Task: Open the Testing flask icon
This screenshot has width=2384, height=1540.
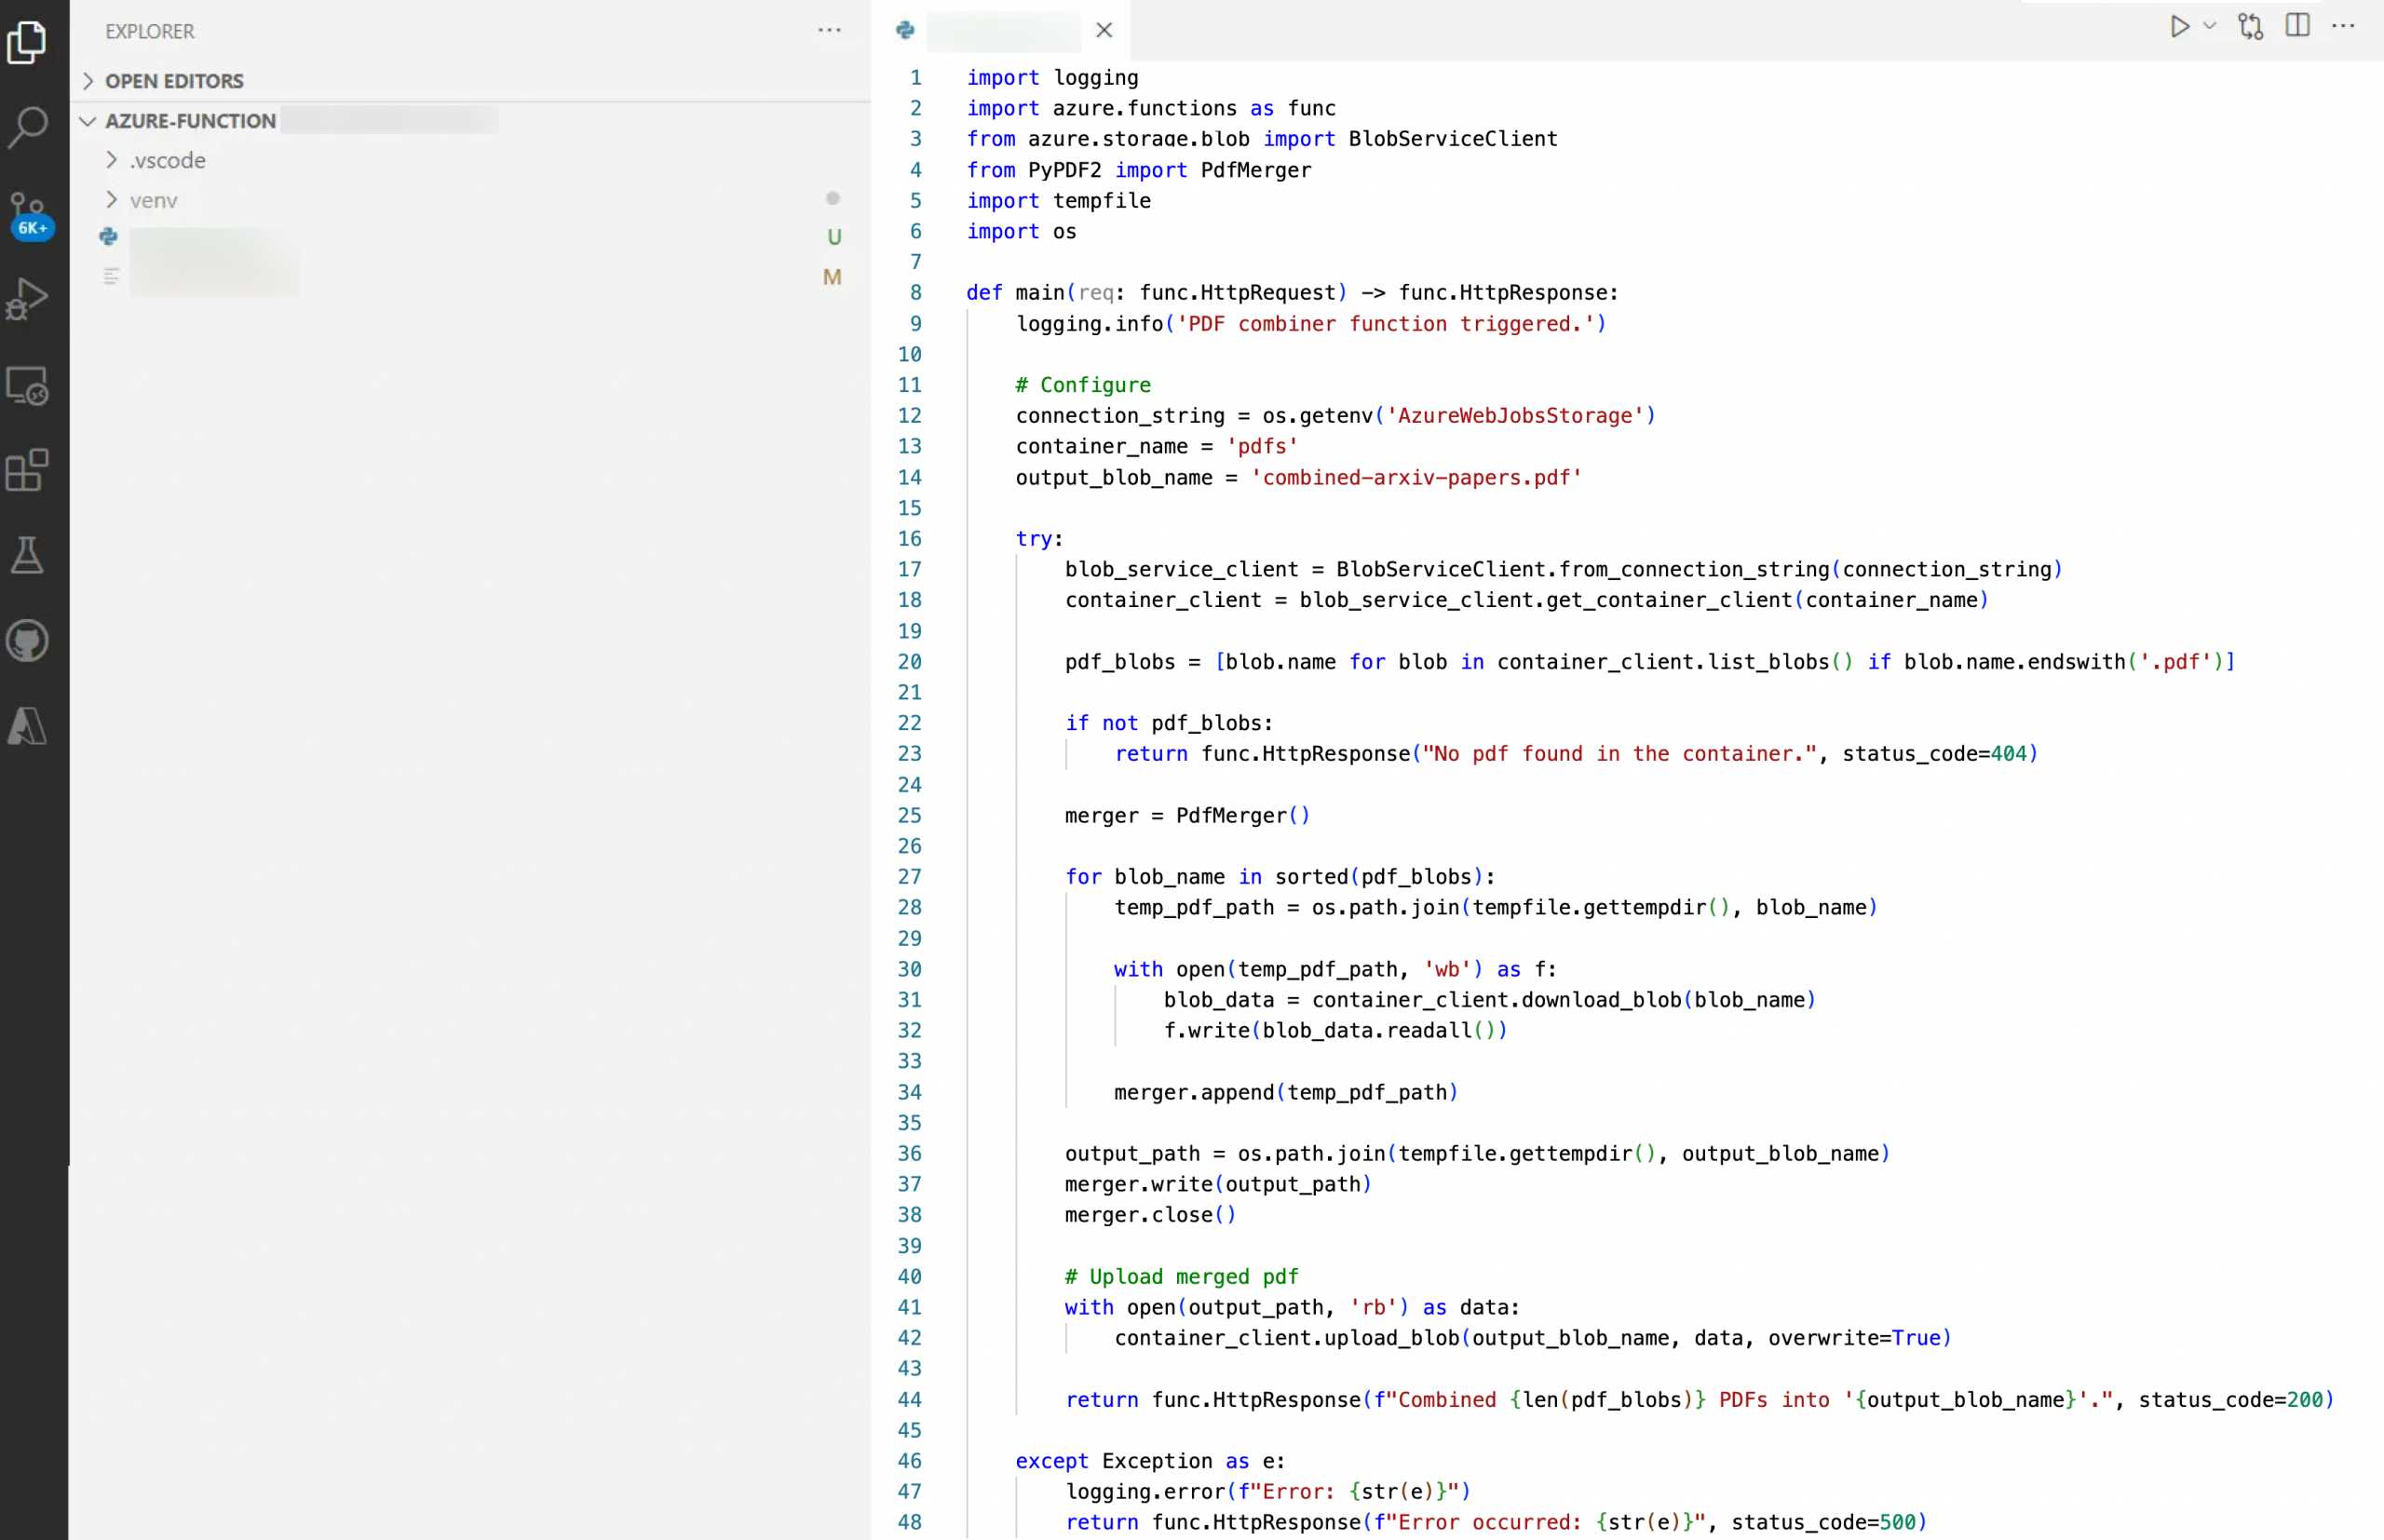Action: tap(27, 555)
